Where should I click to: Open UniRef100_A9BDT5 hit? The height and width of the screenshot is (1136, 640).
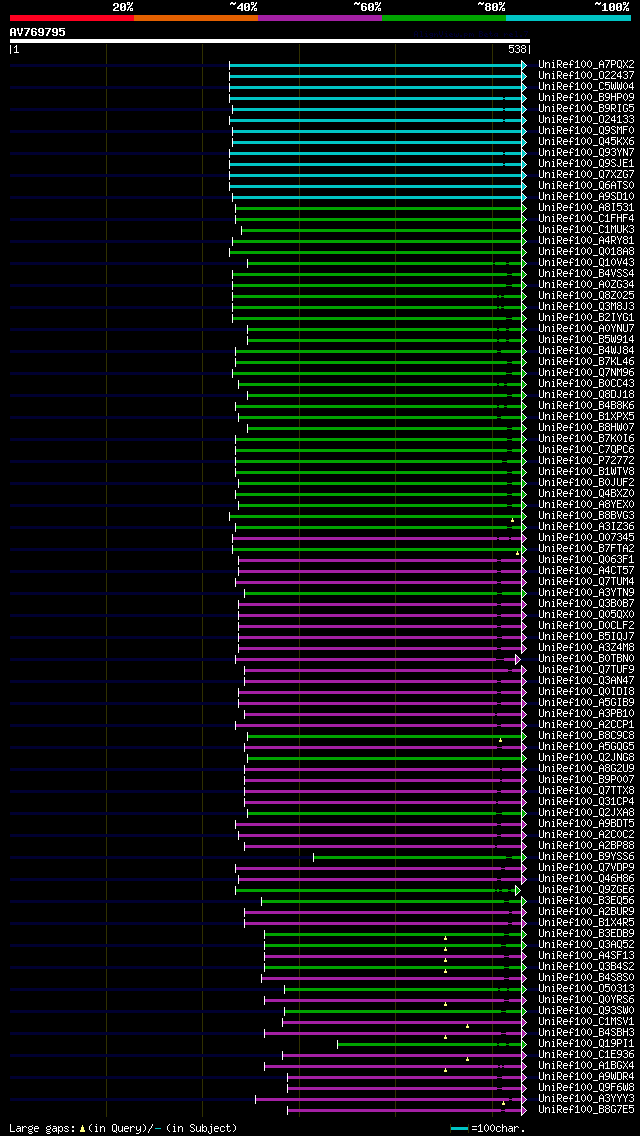coord(586,824)
